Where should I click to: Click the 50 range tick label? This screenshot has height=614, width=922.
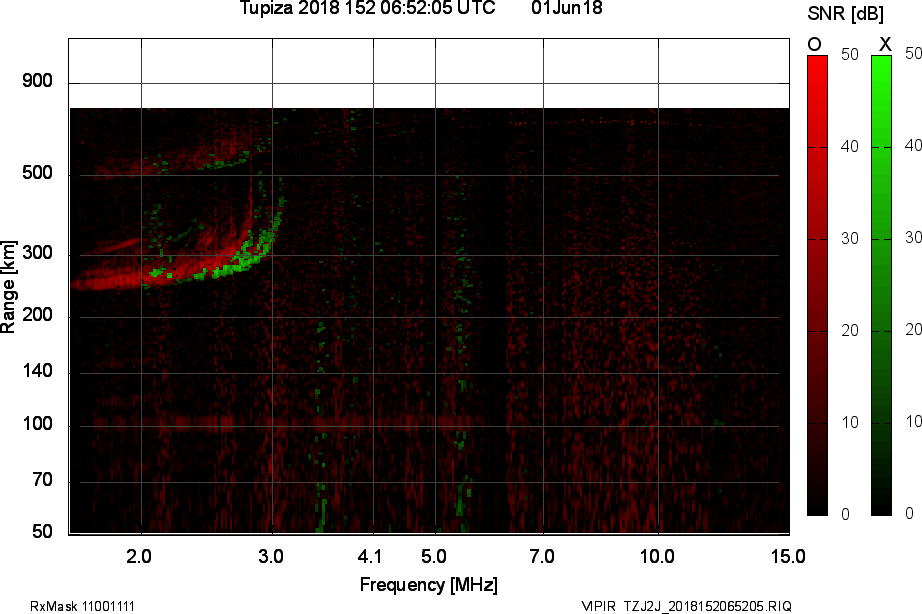[42, 532]
